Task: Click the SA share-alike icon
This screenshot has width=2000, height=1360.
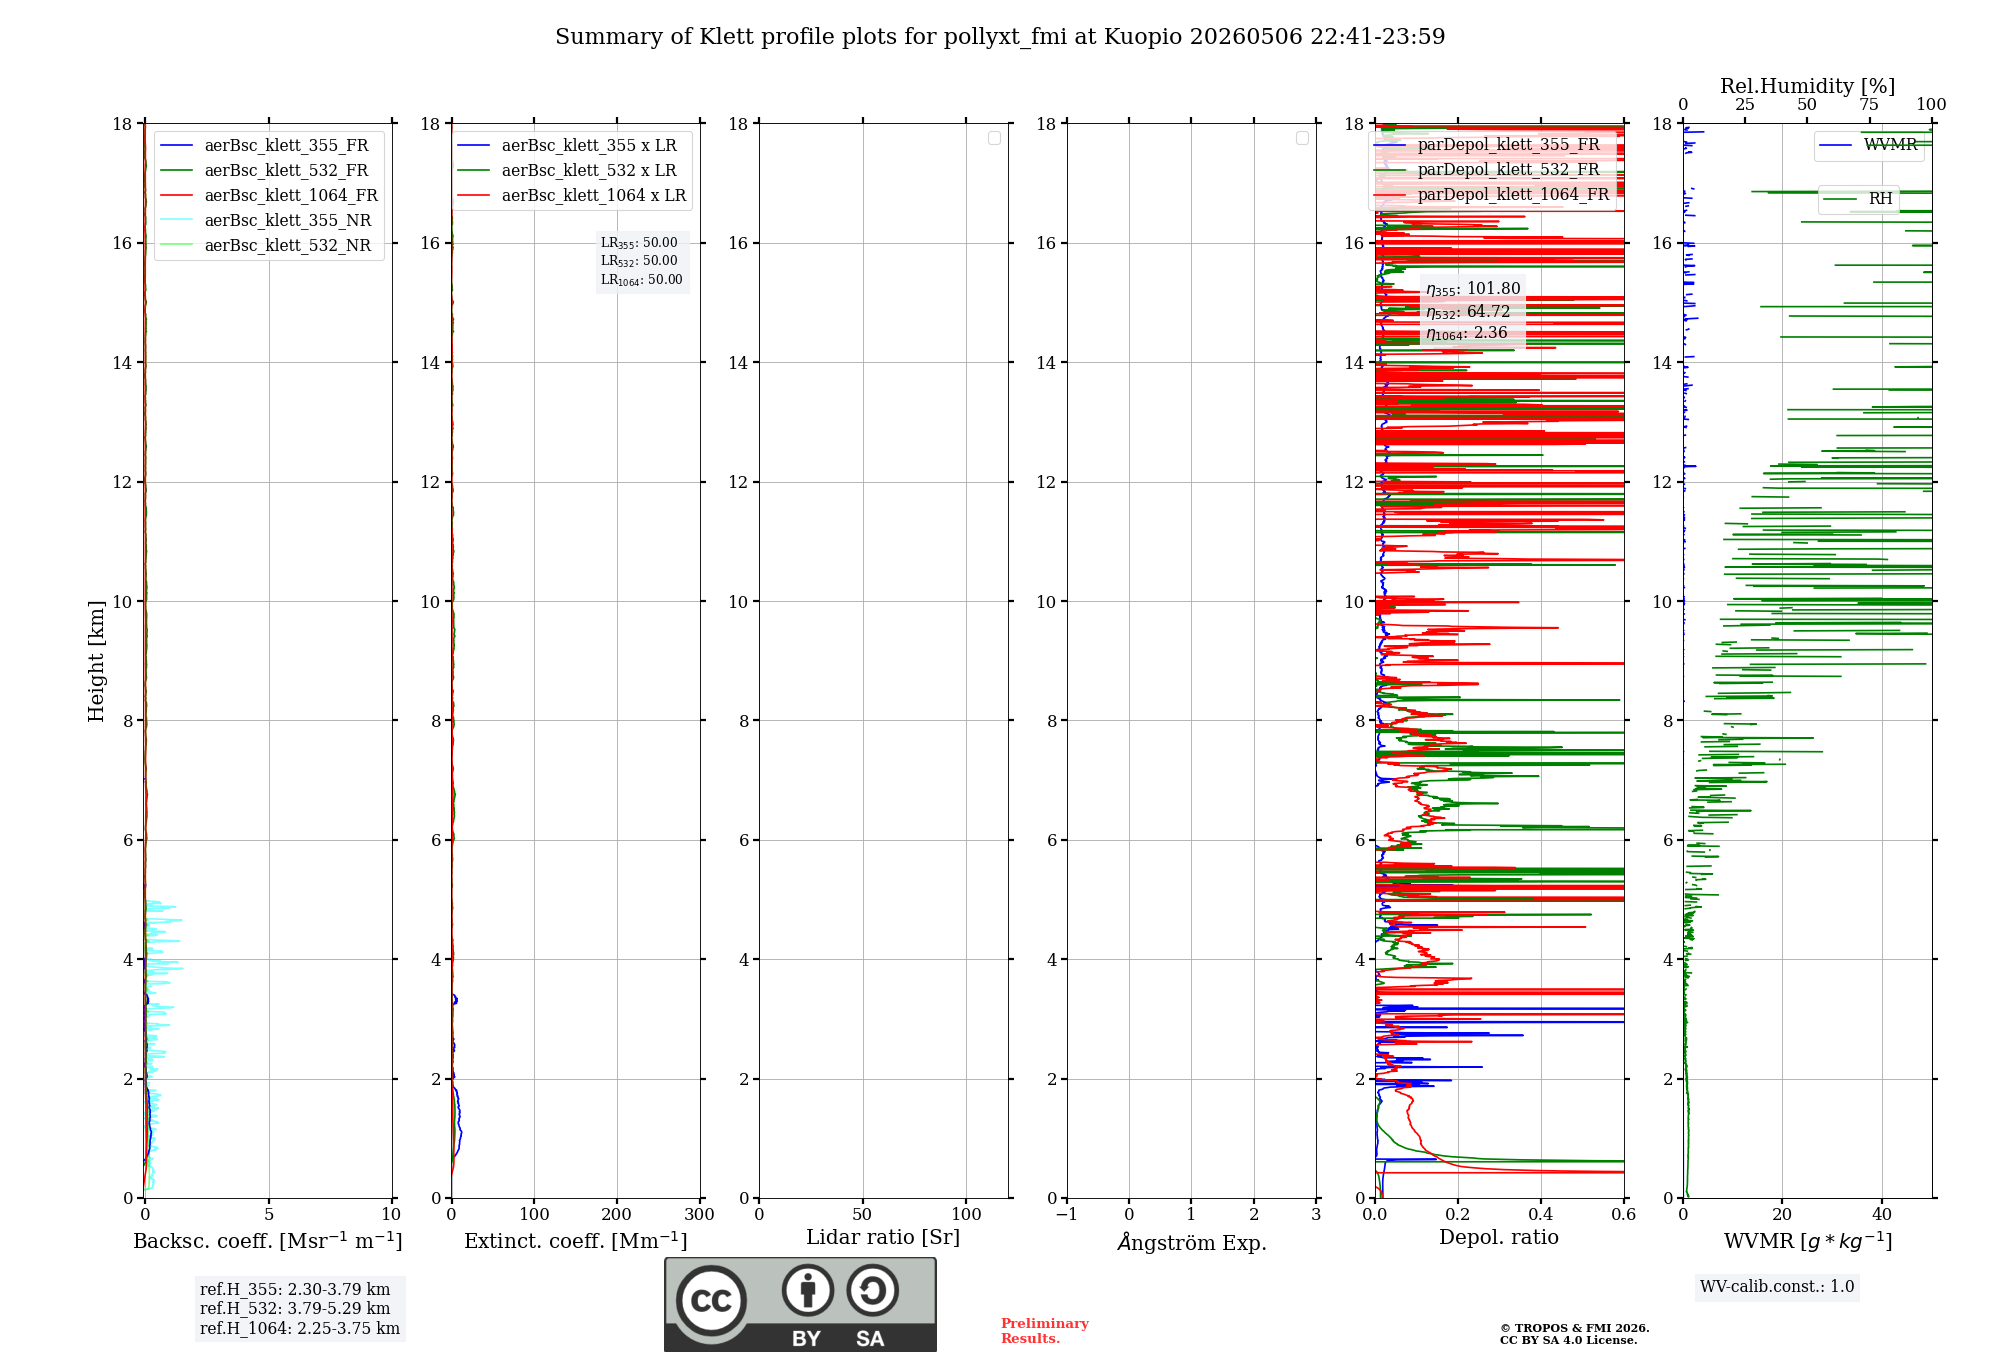Action: [x=872, y=1290]
